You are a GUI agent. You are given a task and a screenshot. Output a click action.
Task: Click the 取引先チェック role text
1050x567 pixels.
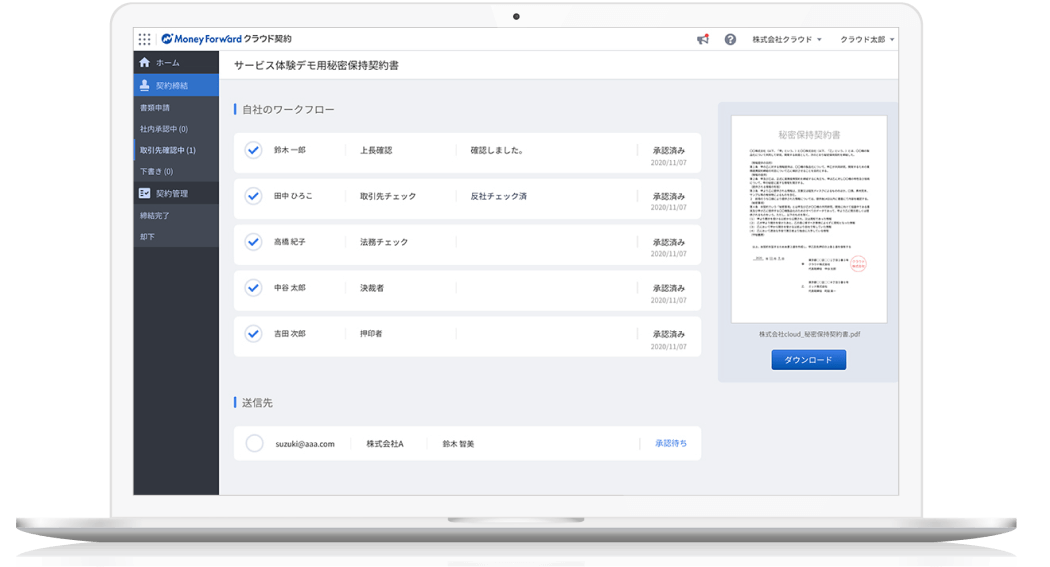(388, 196)
